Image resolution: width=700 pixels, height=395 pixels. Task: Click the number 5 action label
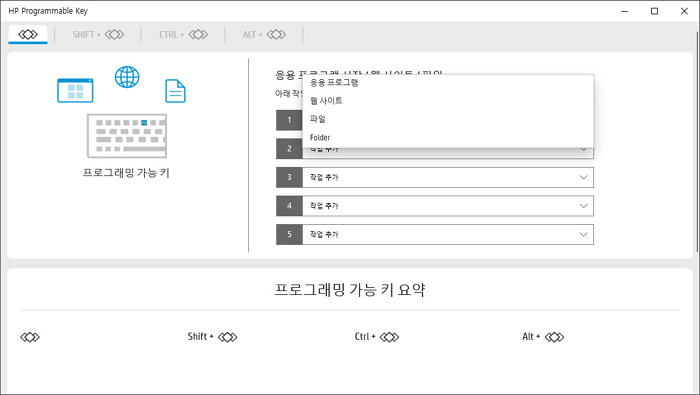click(289, 234)
